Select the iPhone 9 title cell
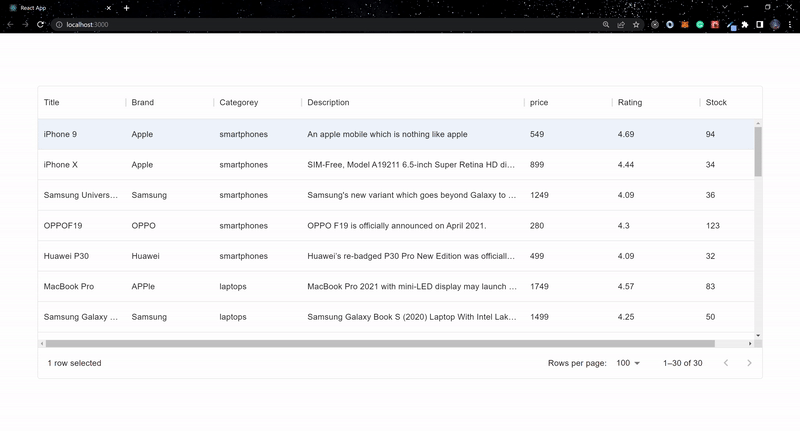Screen dimensions: 800x431 click(82, 134)
